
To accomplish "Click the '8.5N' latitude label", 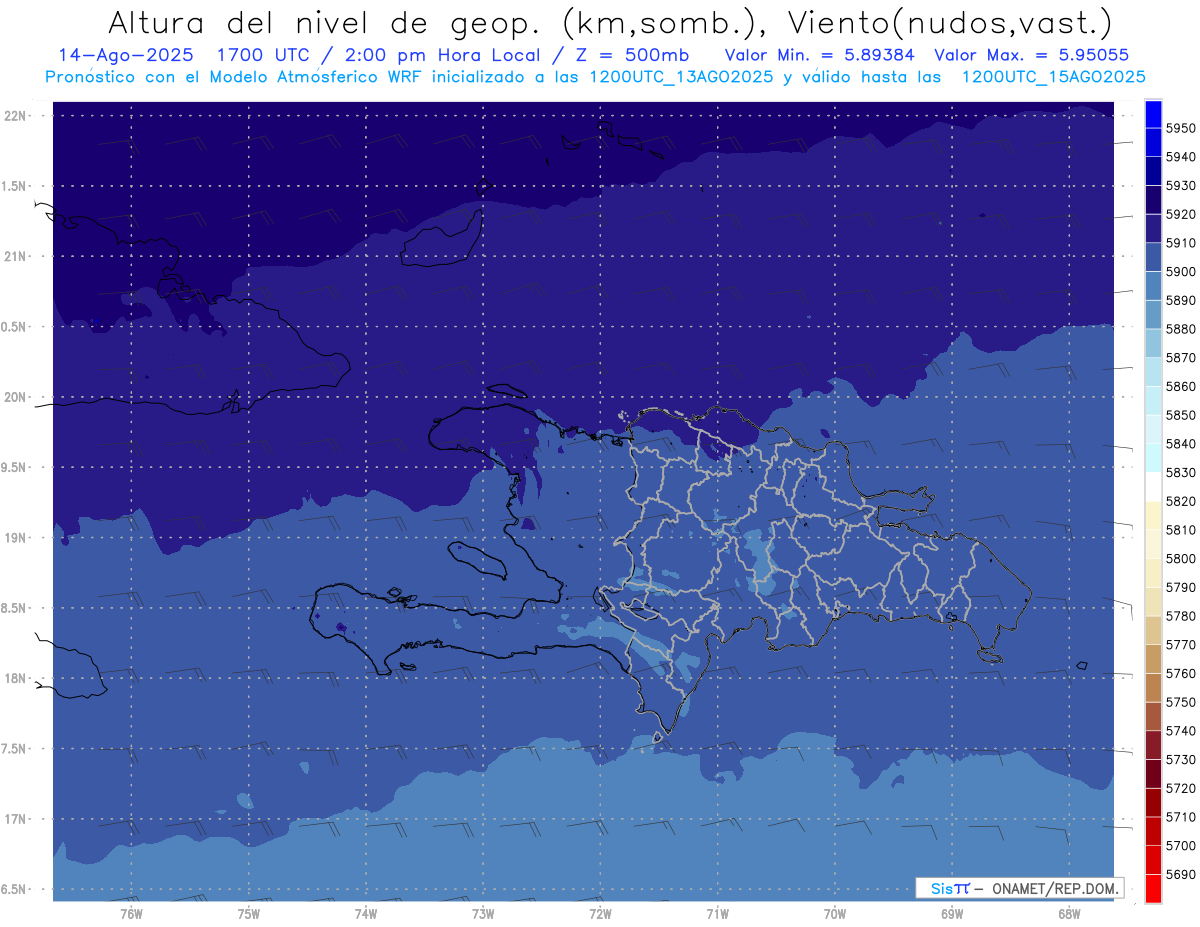I will [x=15, y=608].
